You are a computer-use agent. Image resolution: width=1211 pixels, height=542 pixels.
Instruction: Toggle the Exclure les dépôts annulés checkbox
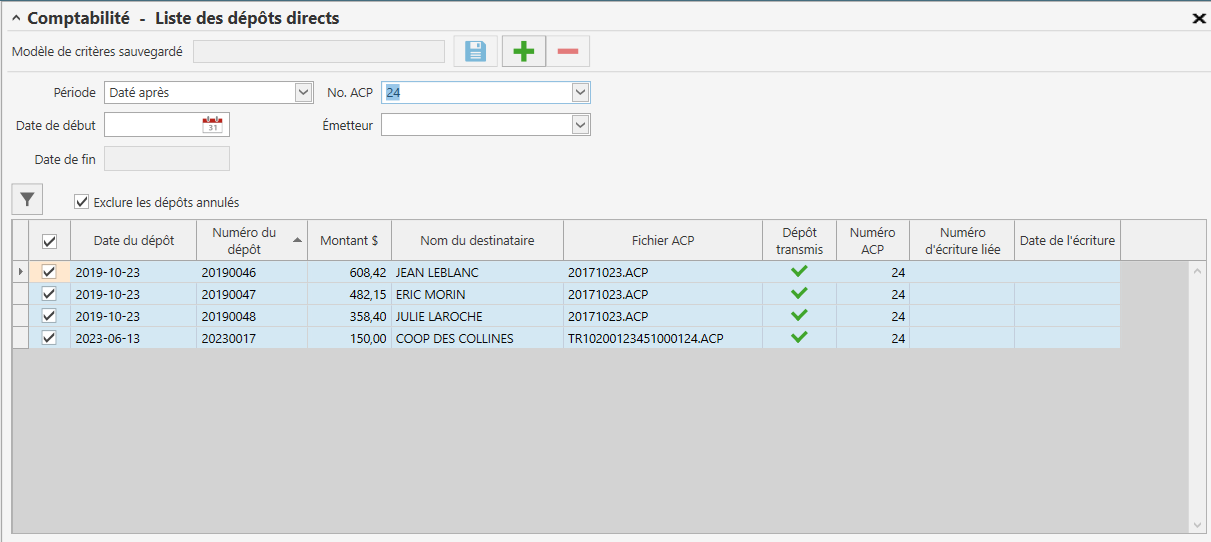pyautogui.click(x=82, y=202)
